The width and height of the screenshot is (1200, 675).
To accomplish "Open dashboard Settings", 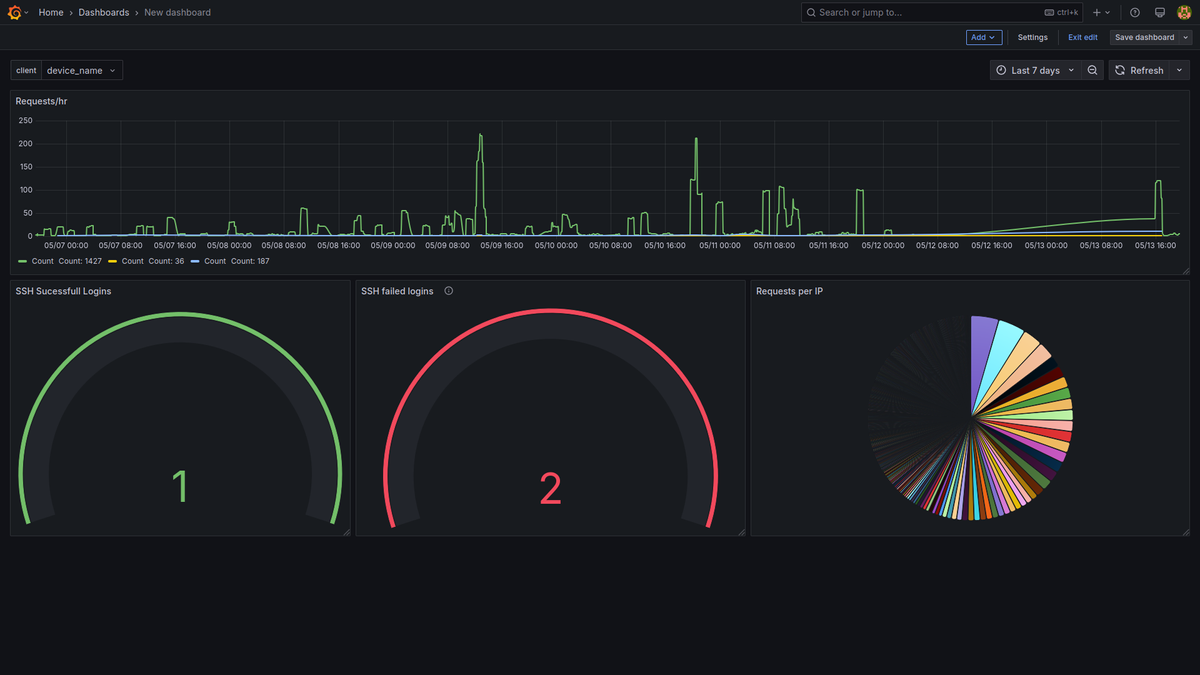I will tap(1033, 37).
